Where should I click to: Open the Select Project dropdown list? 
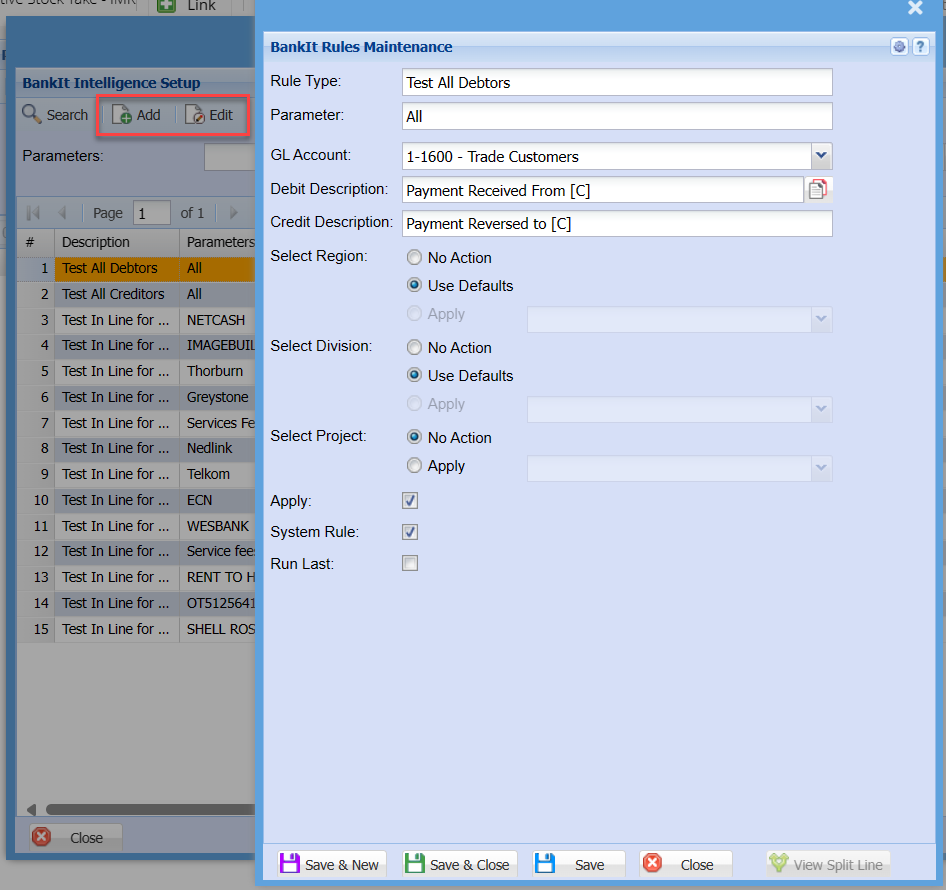pyautogui.click(x=821, y=467)
